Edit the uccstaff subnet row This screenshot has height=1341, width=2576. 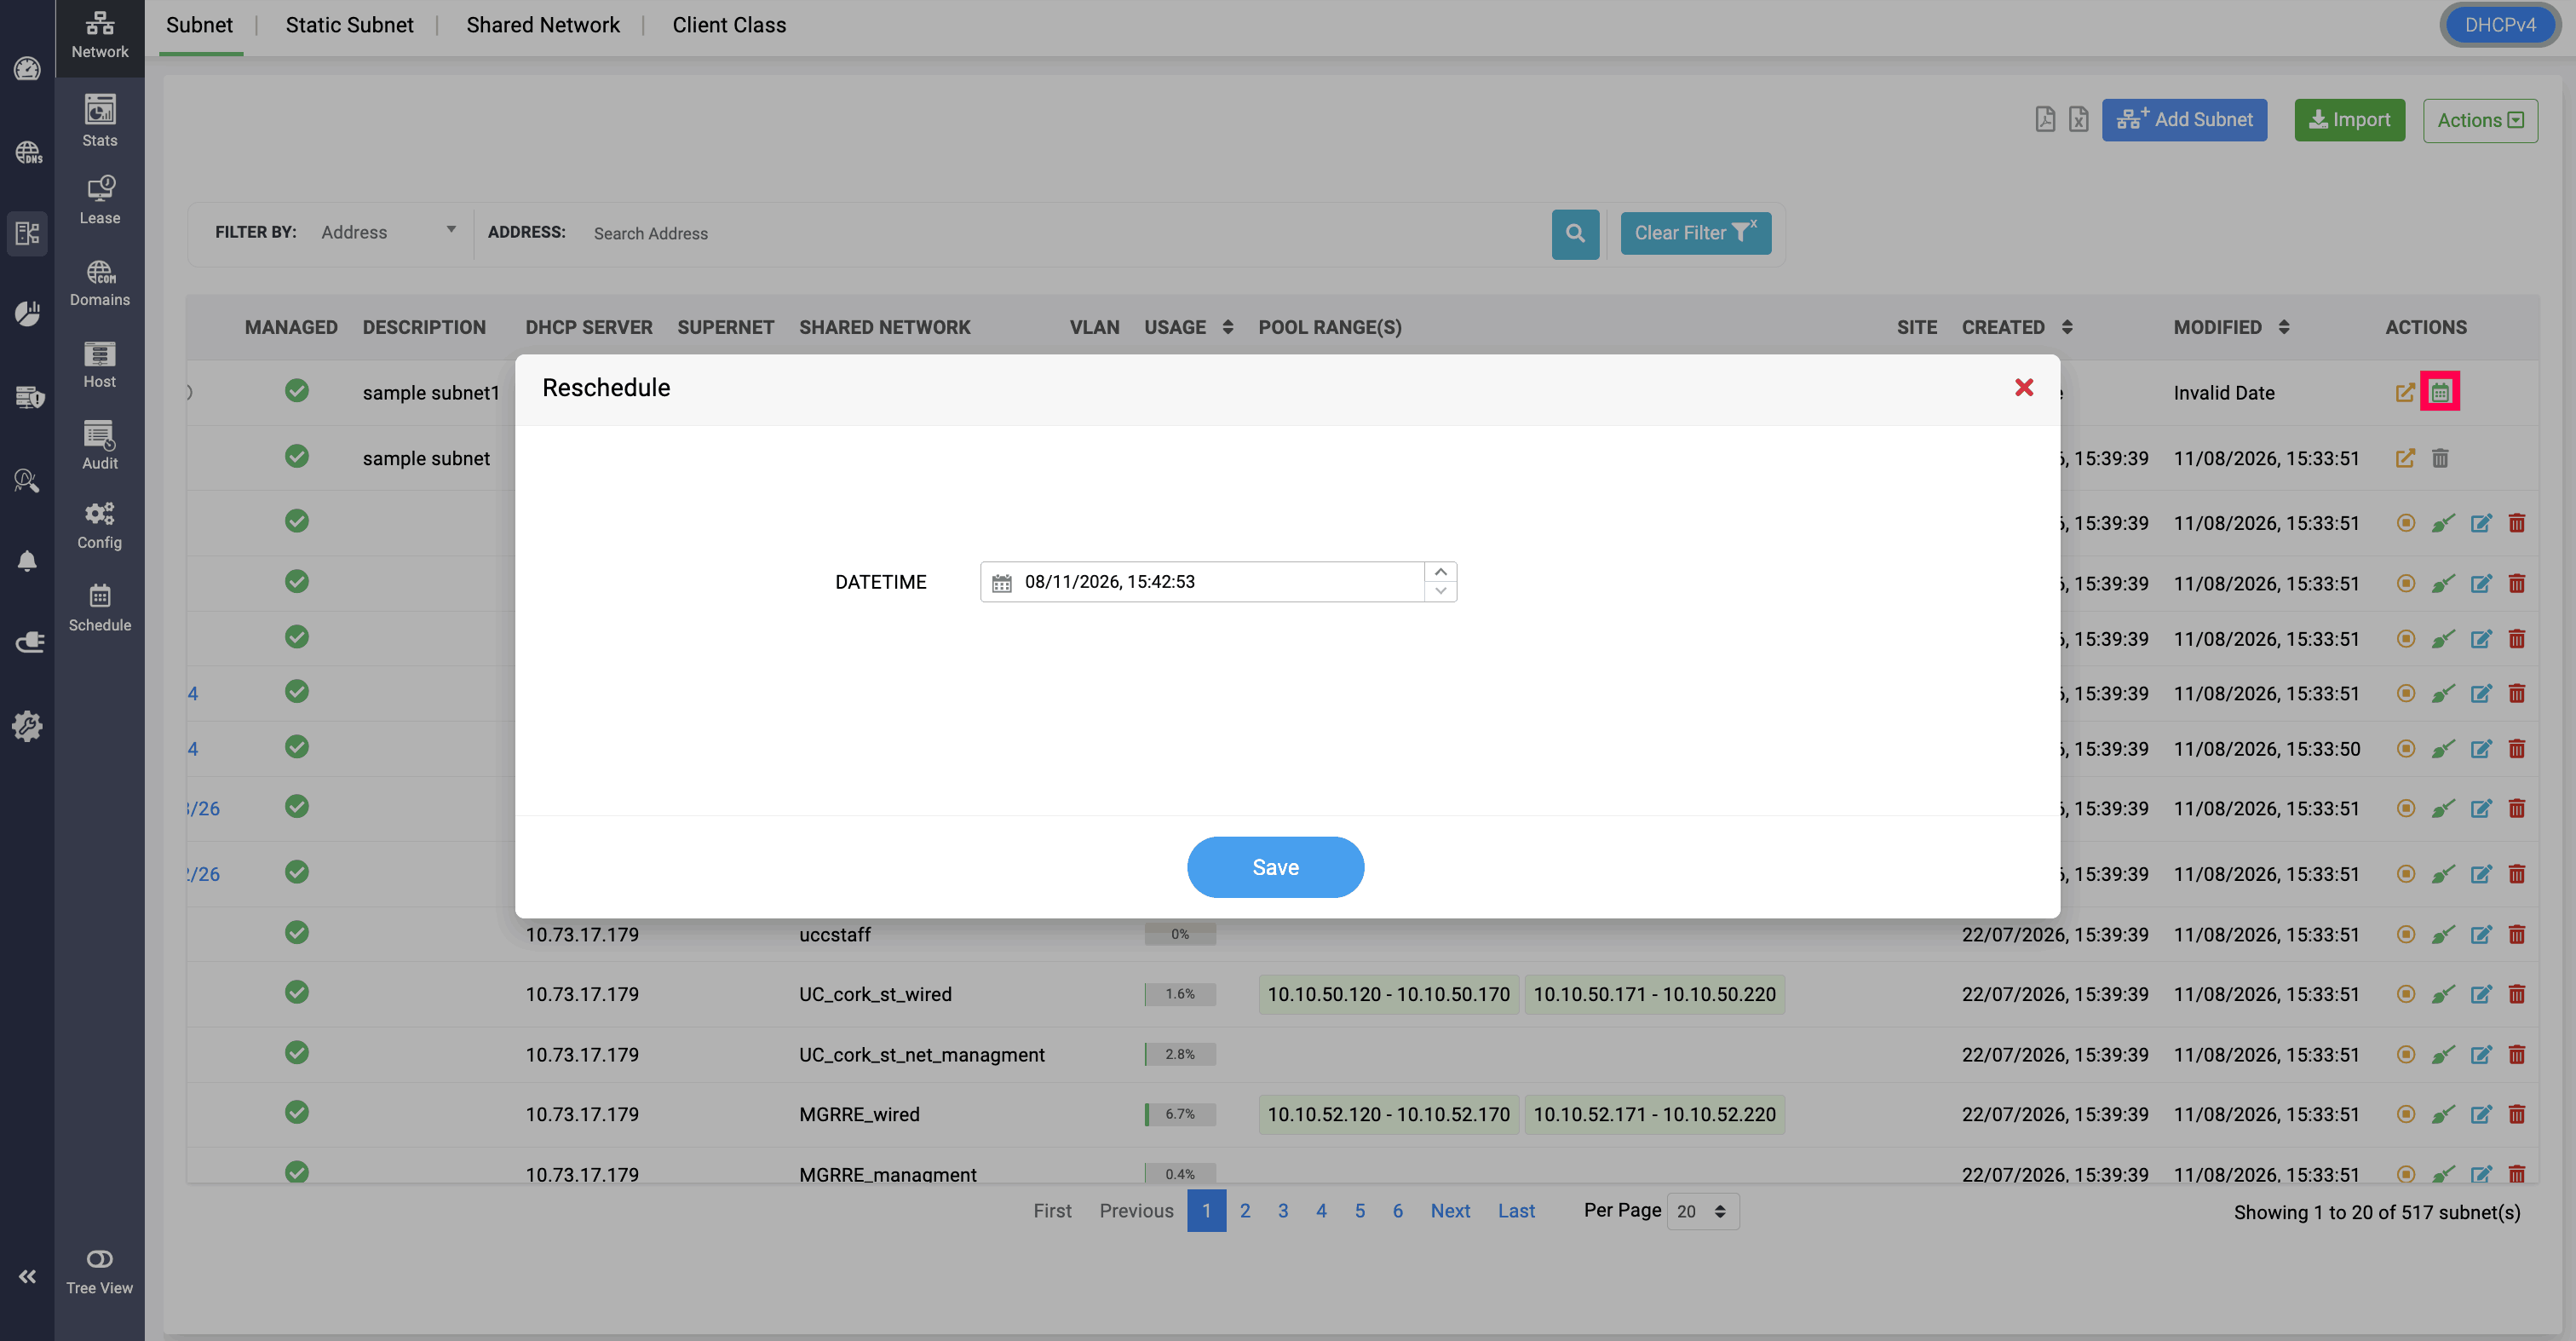2481,934
